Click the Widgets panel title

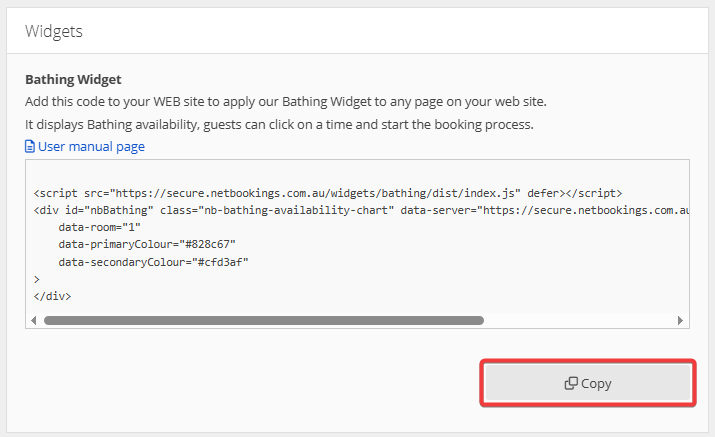54,31
